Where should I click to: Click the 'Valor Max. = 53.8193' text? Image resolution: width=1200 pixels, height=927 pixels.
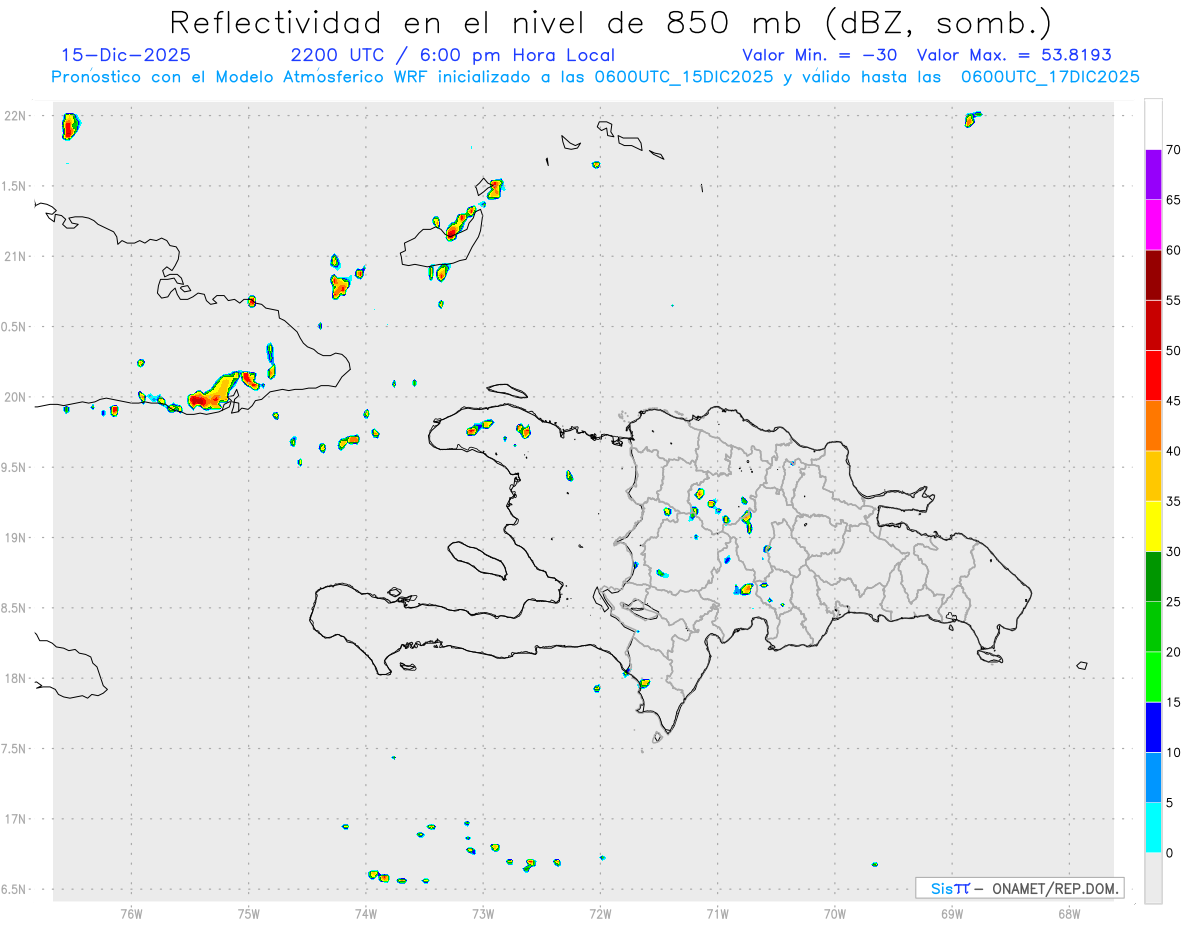(x=1014, y=55)
